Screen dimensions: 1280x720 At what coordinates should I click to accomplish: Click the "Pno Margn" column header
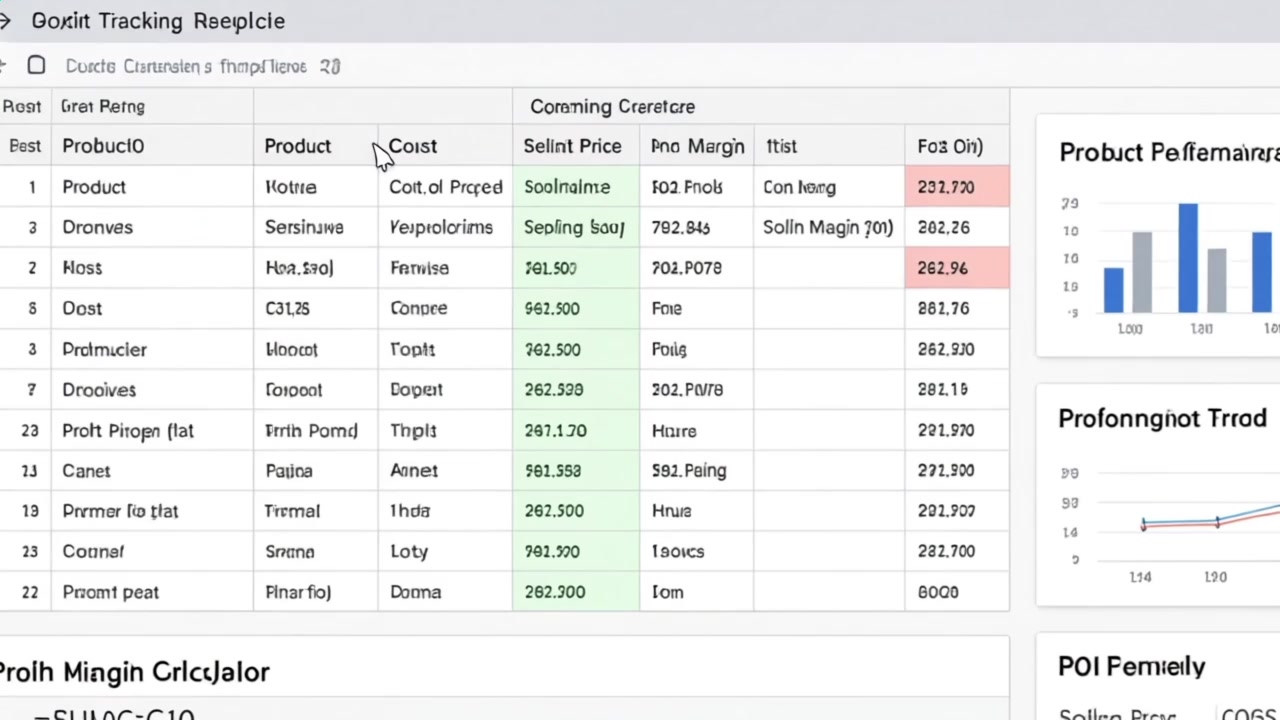point(697,146)
